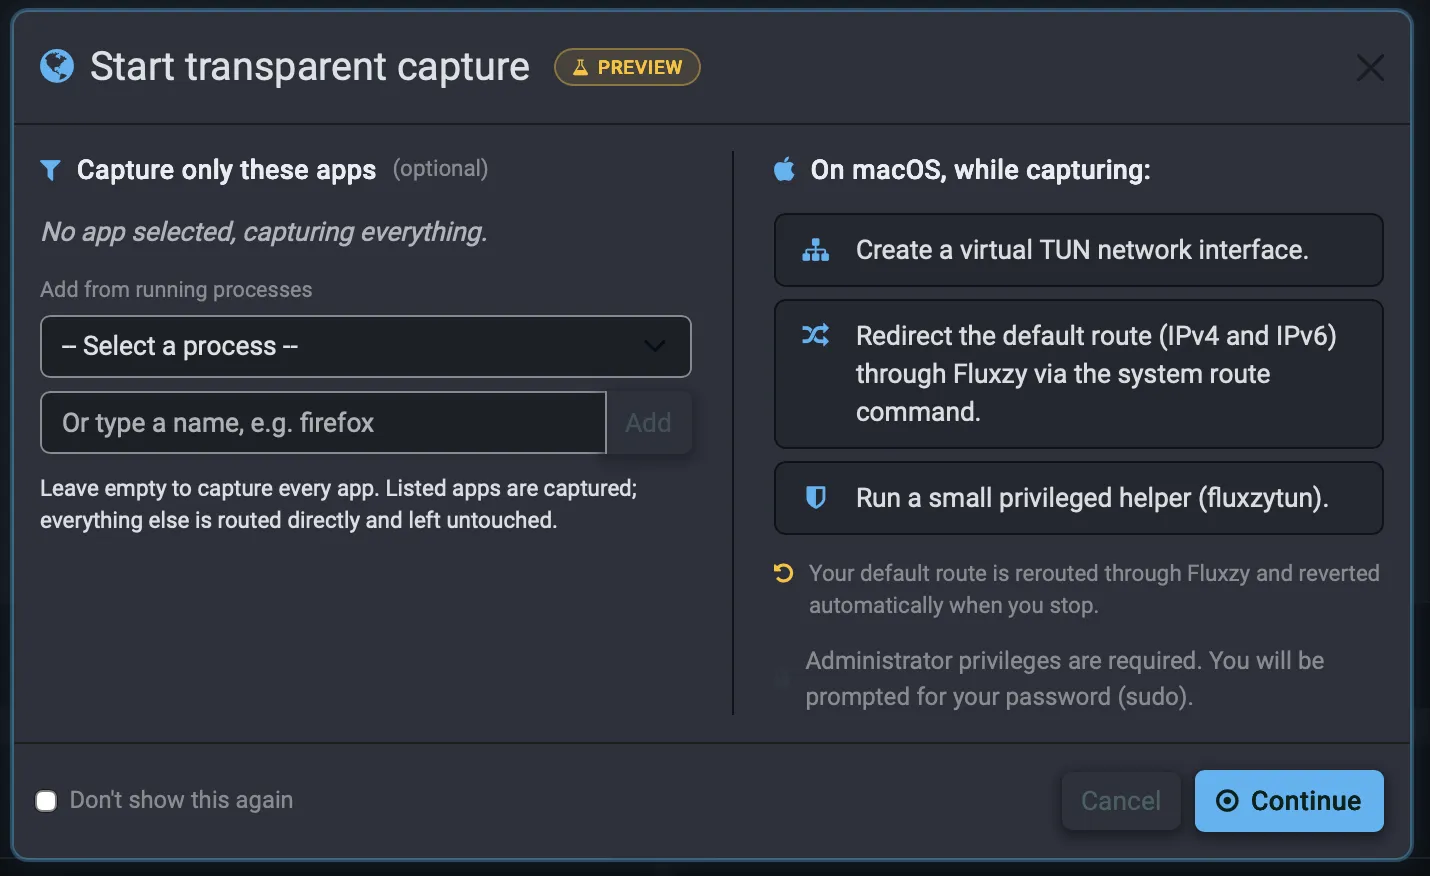Click Administrator privileges are required note
This screenshot has width=1430, height=876.
click(x=1065, y=679)
